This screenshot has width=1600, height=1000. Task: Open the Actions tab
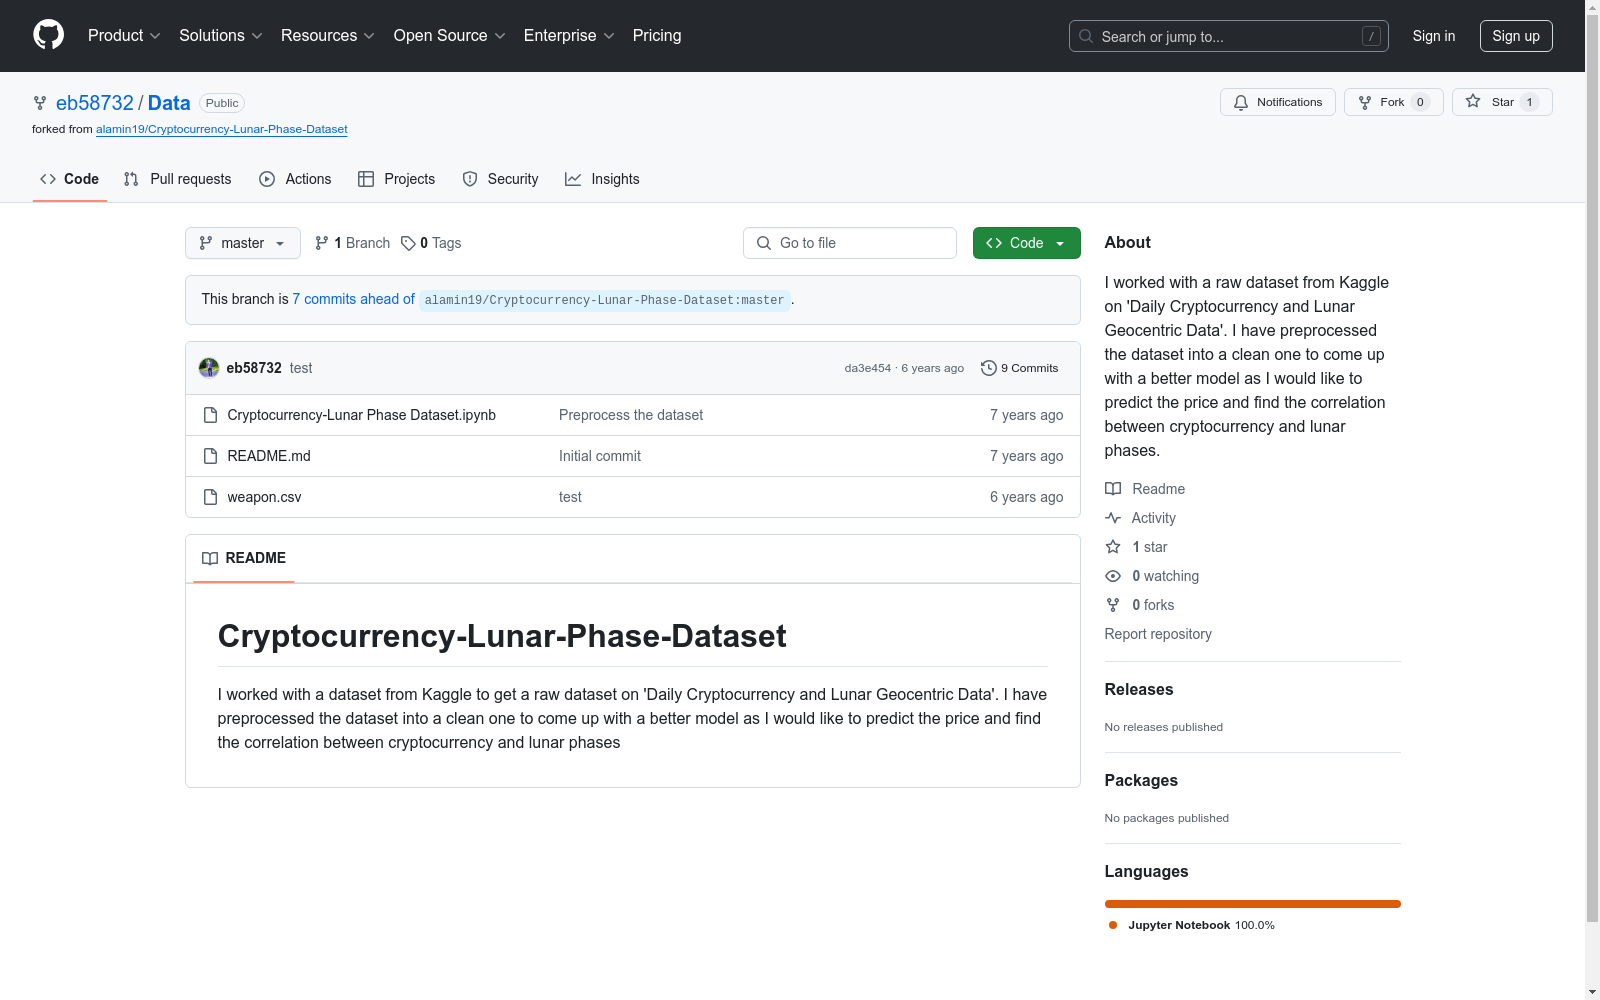[295, 179]
